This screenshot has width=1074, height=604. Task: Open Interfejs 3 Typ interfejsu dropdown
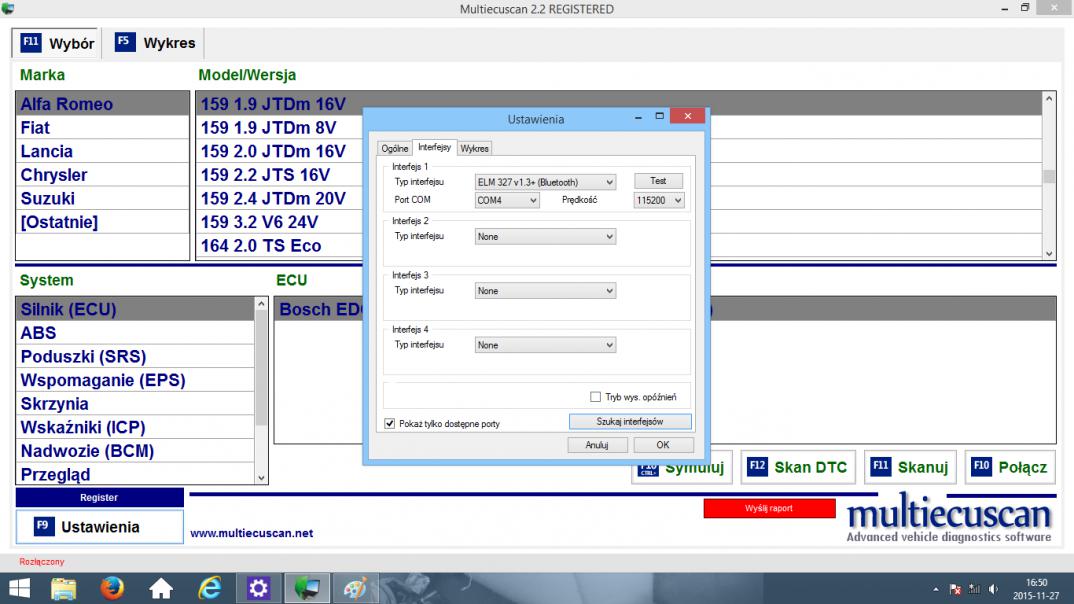tap(545, 290)
